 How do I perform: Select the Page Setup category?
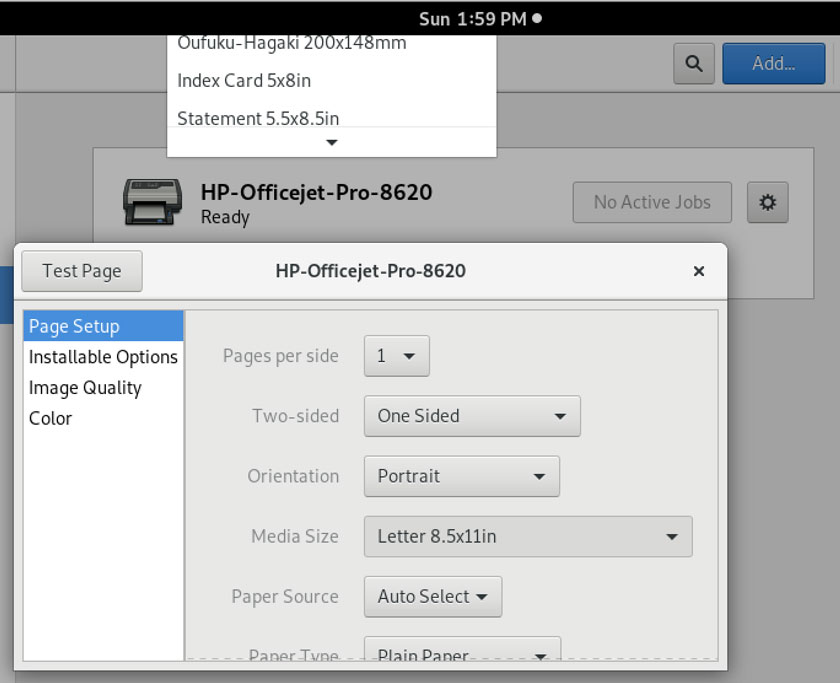coord(103,326)
